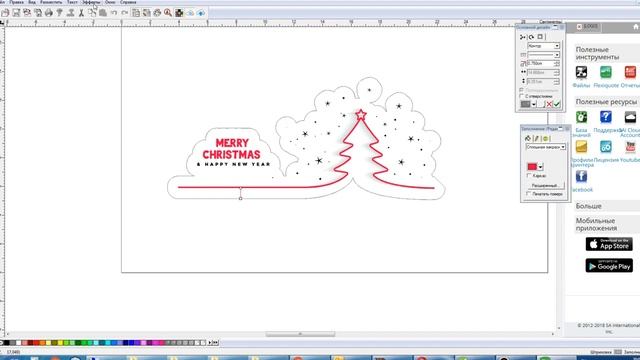Click the square shape icon in the design panel
This screenshot has width=640, height=360.
pyautogui.click(x=540, y=37)
